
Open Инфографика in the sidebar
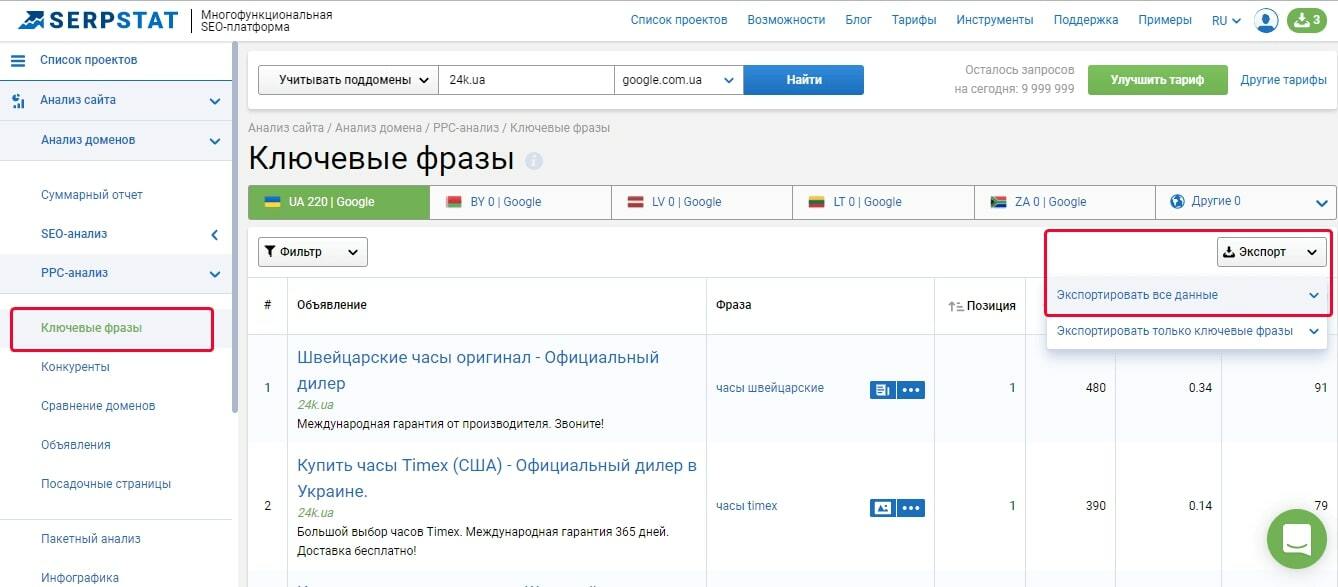pos(80,578)
